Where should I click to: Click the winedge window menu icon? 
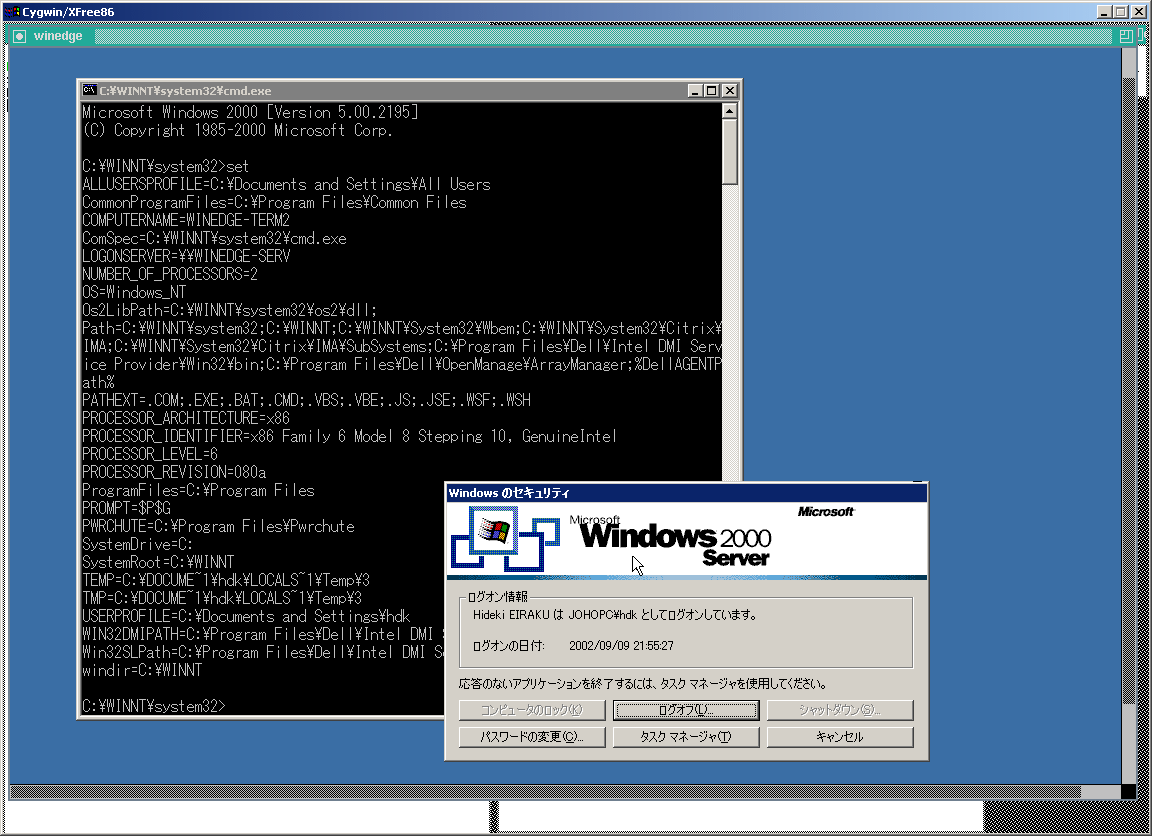(x=20, y=36)
